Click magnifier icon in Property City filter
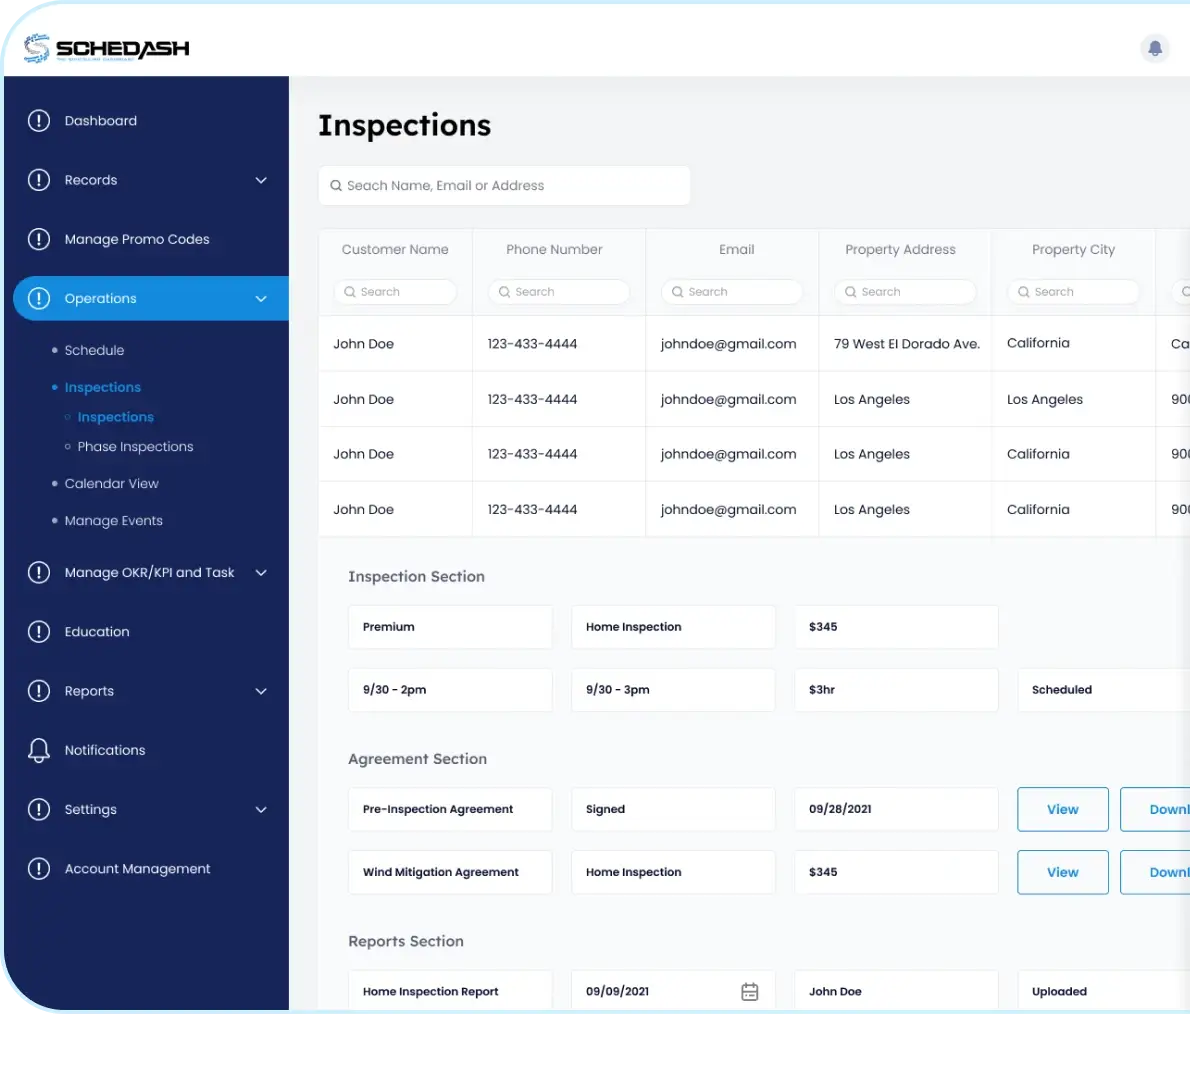Image resolution: width=1190 pixels, height=1082 pixels. [1023, 291]
